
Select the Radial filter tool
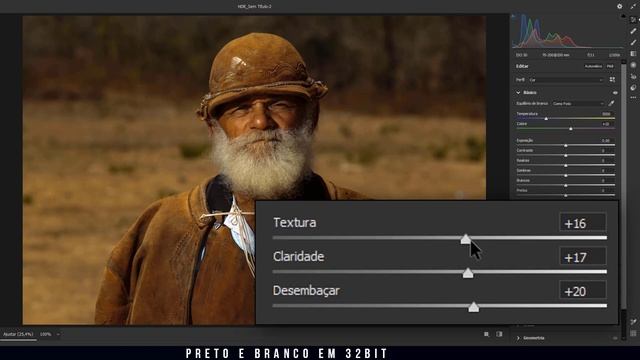coord(633,65)
